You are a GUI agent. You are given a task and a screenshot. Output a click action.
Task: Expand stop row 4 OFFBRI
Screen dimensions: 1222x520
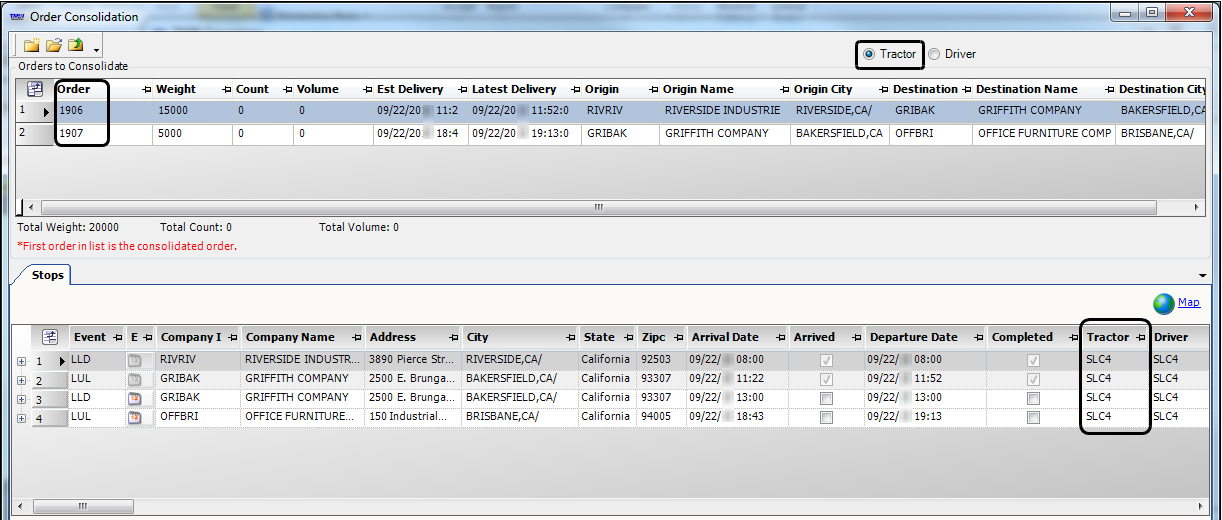(x=22, y=417)
